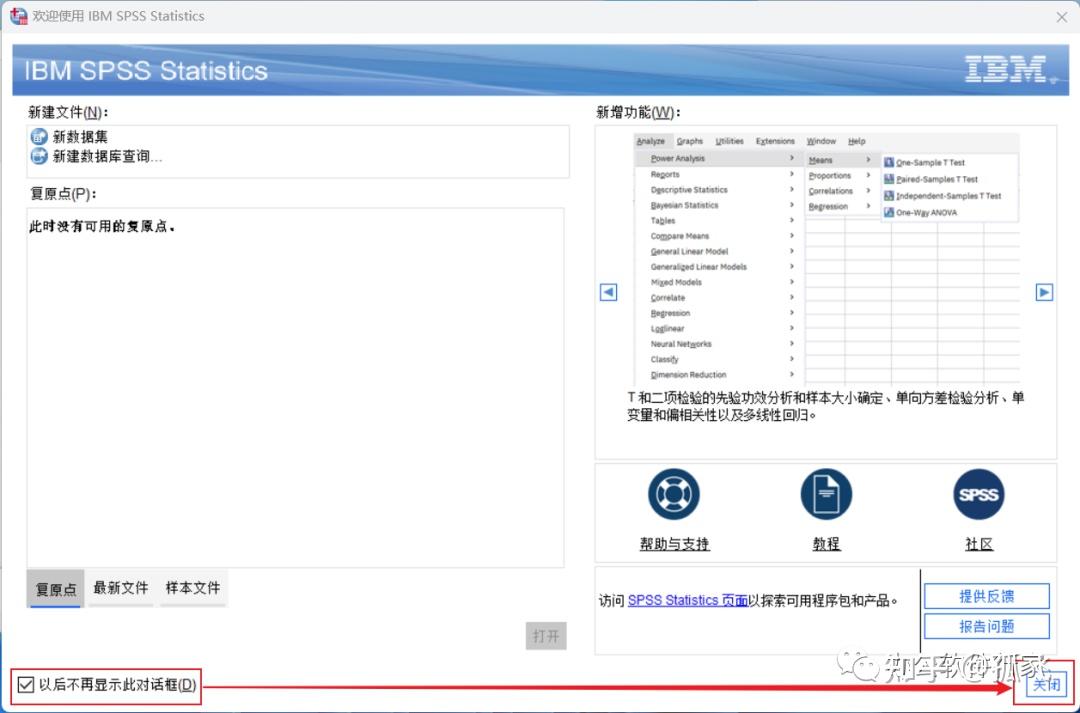Show previous new-feature slide
1080x713 pixels.
click(608, 292)
